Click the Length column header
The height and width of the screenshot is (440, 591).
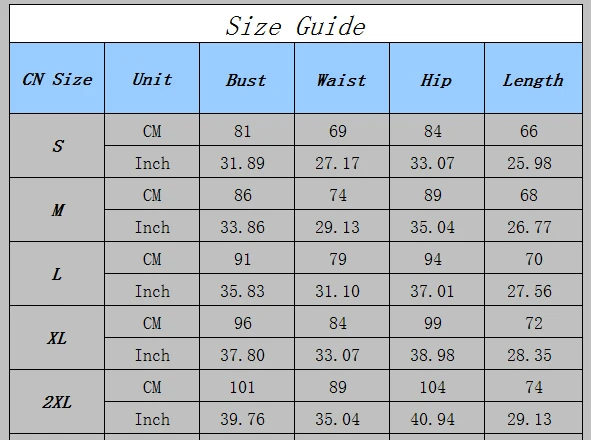point(533,78)
